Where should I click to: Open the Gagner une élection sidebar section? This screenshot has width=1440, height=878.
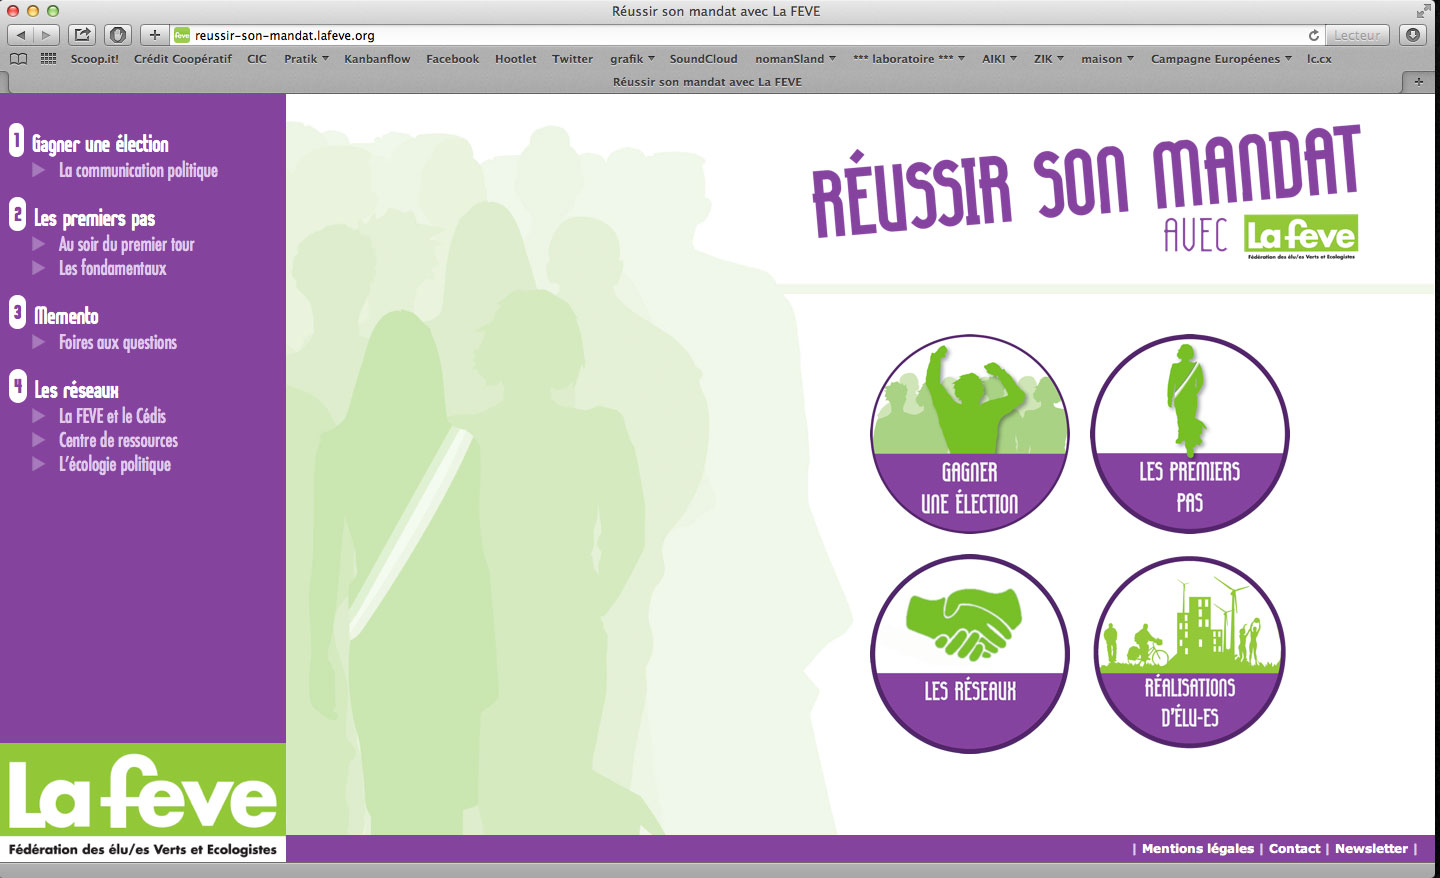click(x=100, y=144)
